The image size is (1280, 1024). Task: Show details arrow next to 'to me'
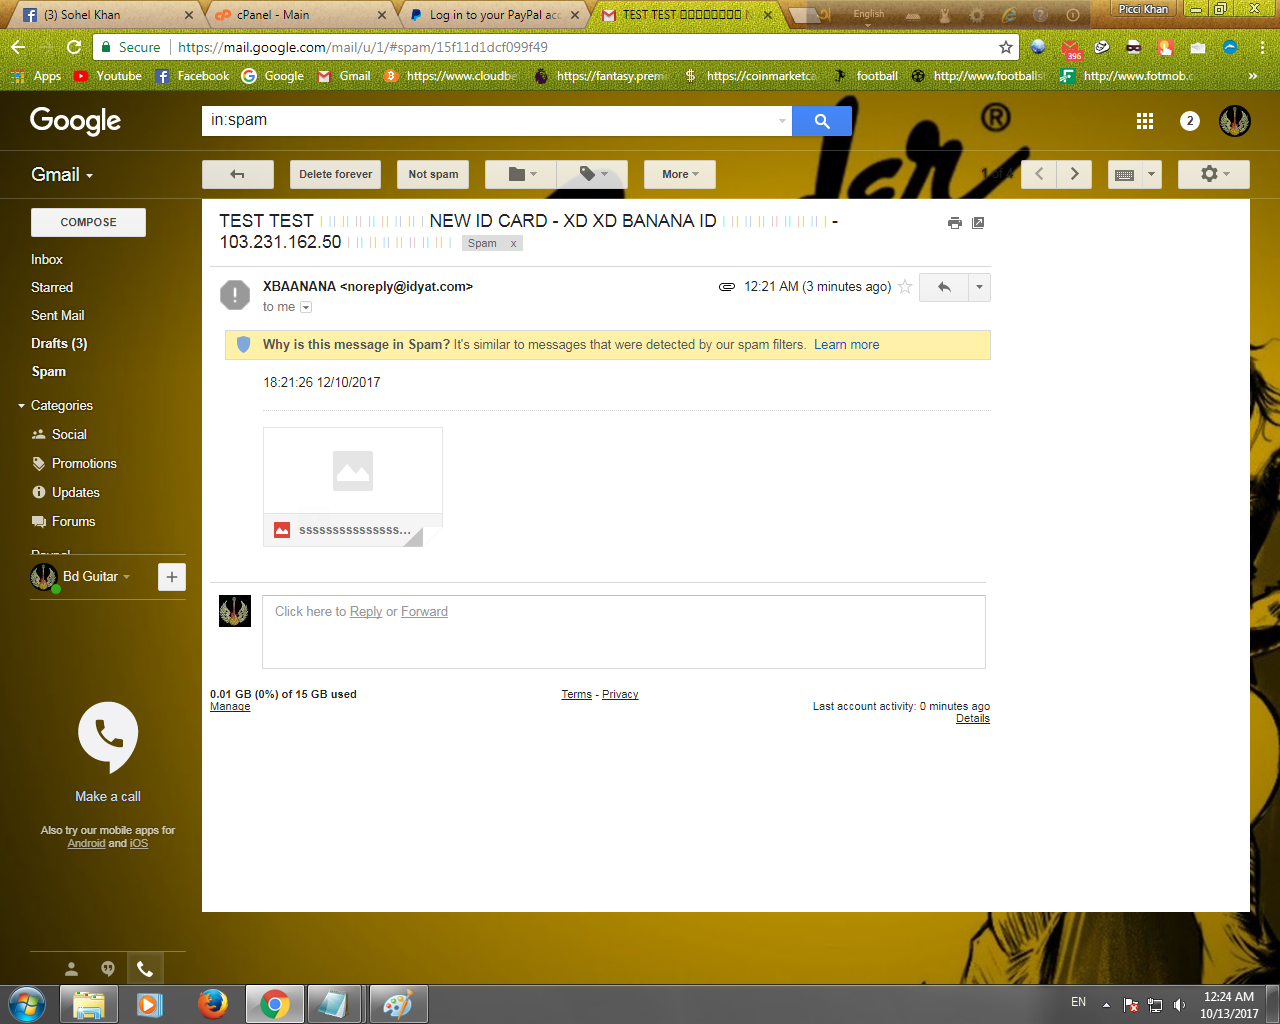[306, 307]
